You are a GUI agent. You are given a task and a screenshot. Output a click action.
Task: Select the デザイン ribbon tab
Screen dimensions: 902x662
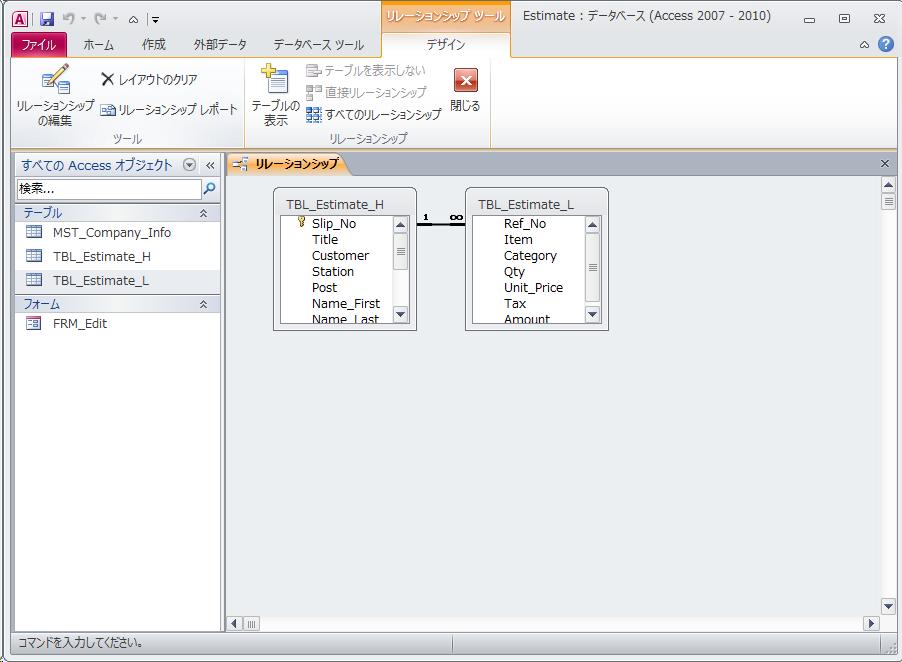(446, 45)
